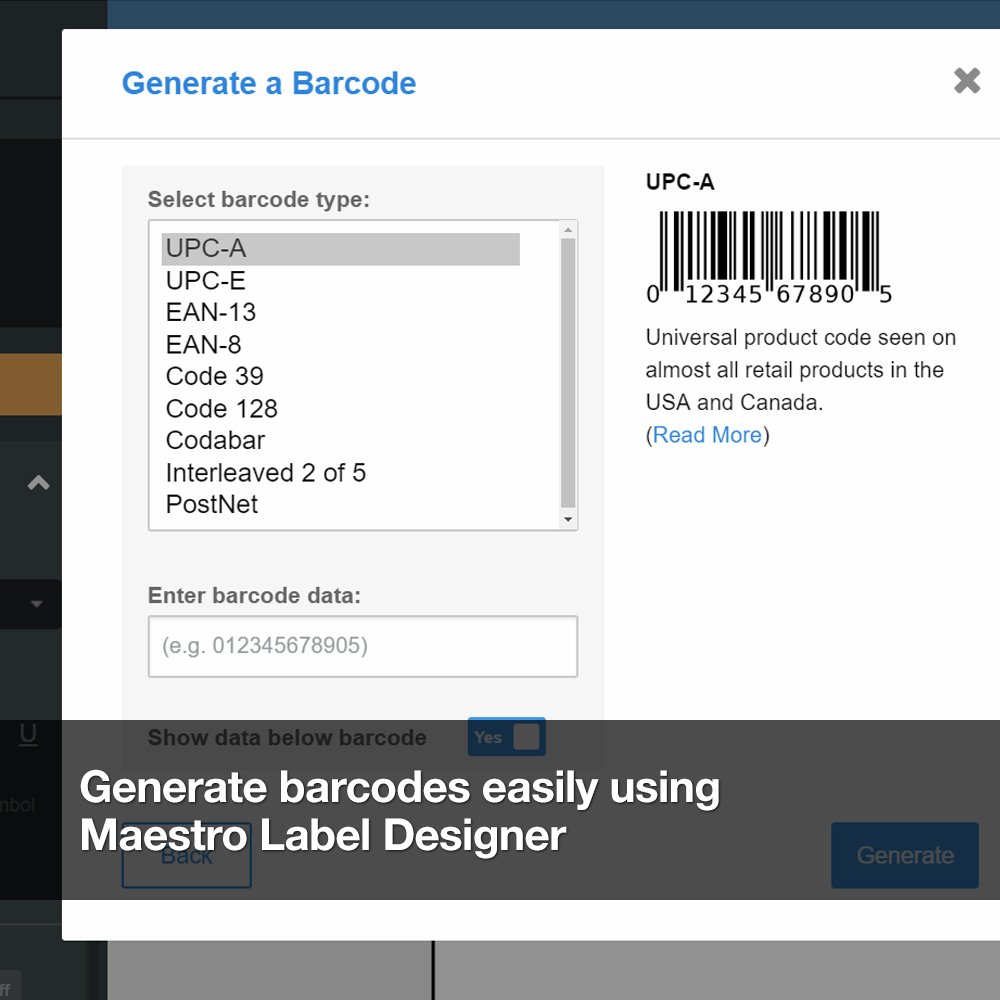Click the Generate button
The width and height of the screenshot is (1000, 1000).
pyautogui.click(x=904, y=855)
